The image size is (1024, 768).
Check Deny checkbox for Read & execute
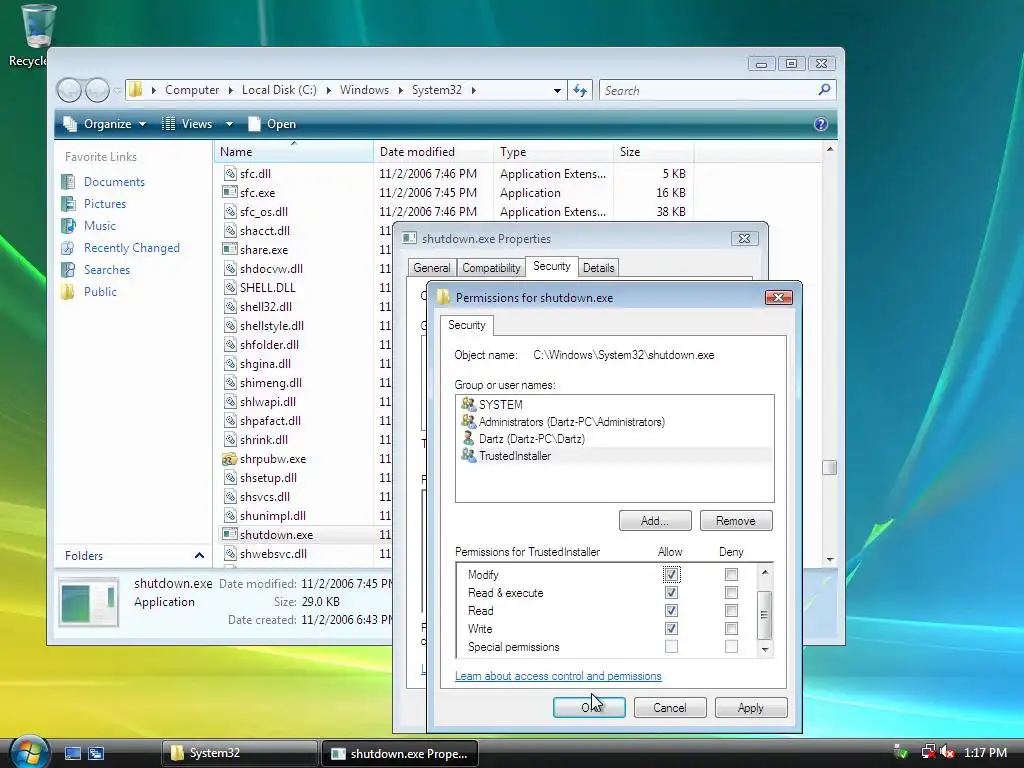click(731, 593)
